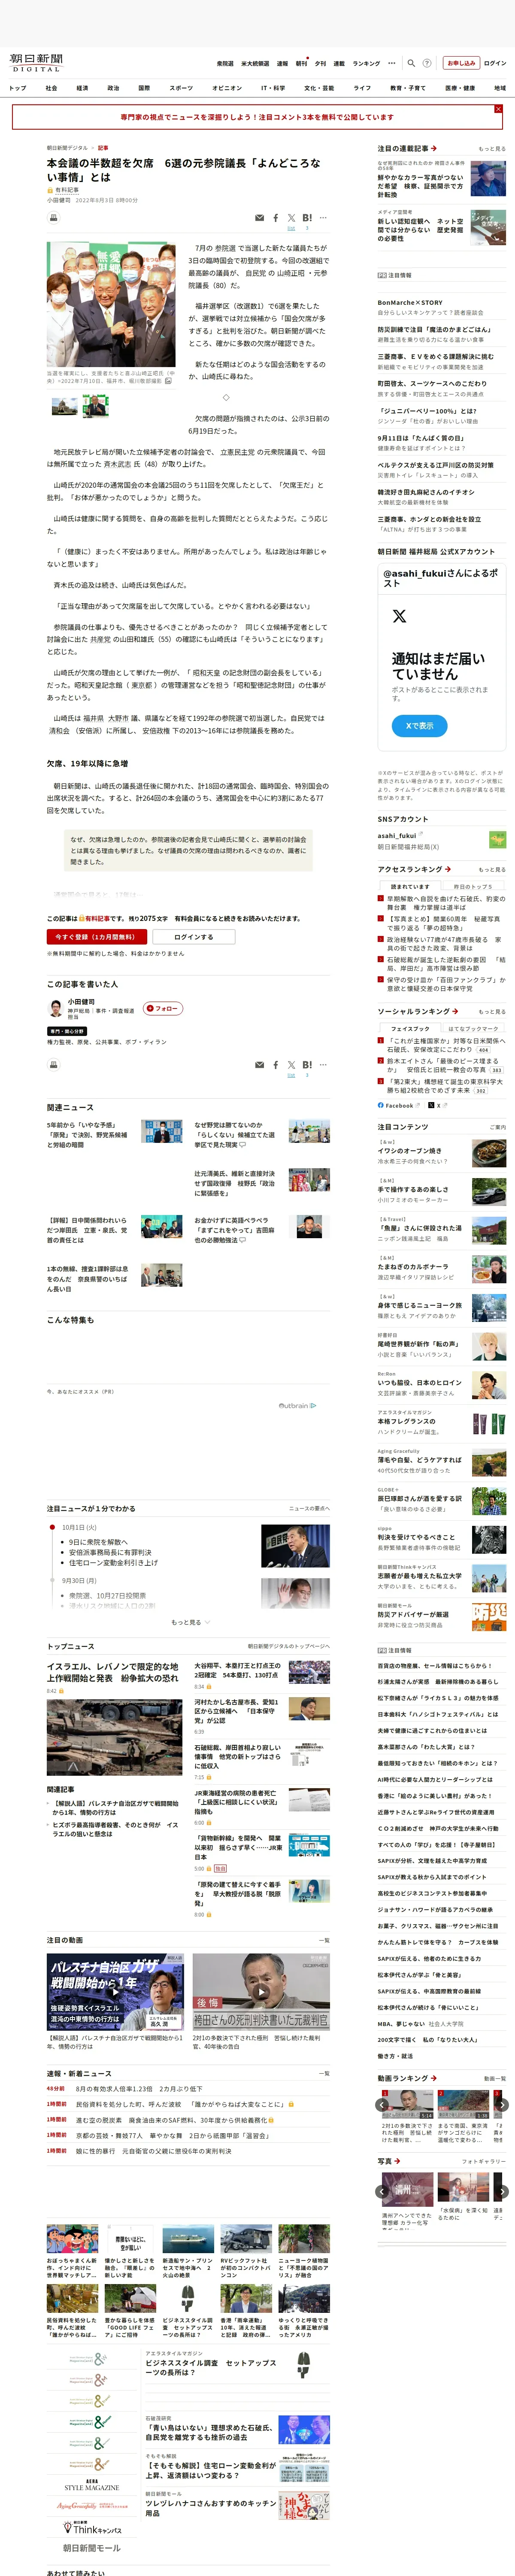
Task: Select the フェイスブック social ranking tab
Action: [410, 1028]
